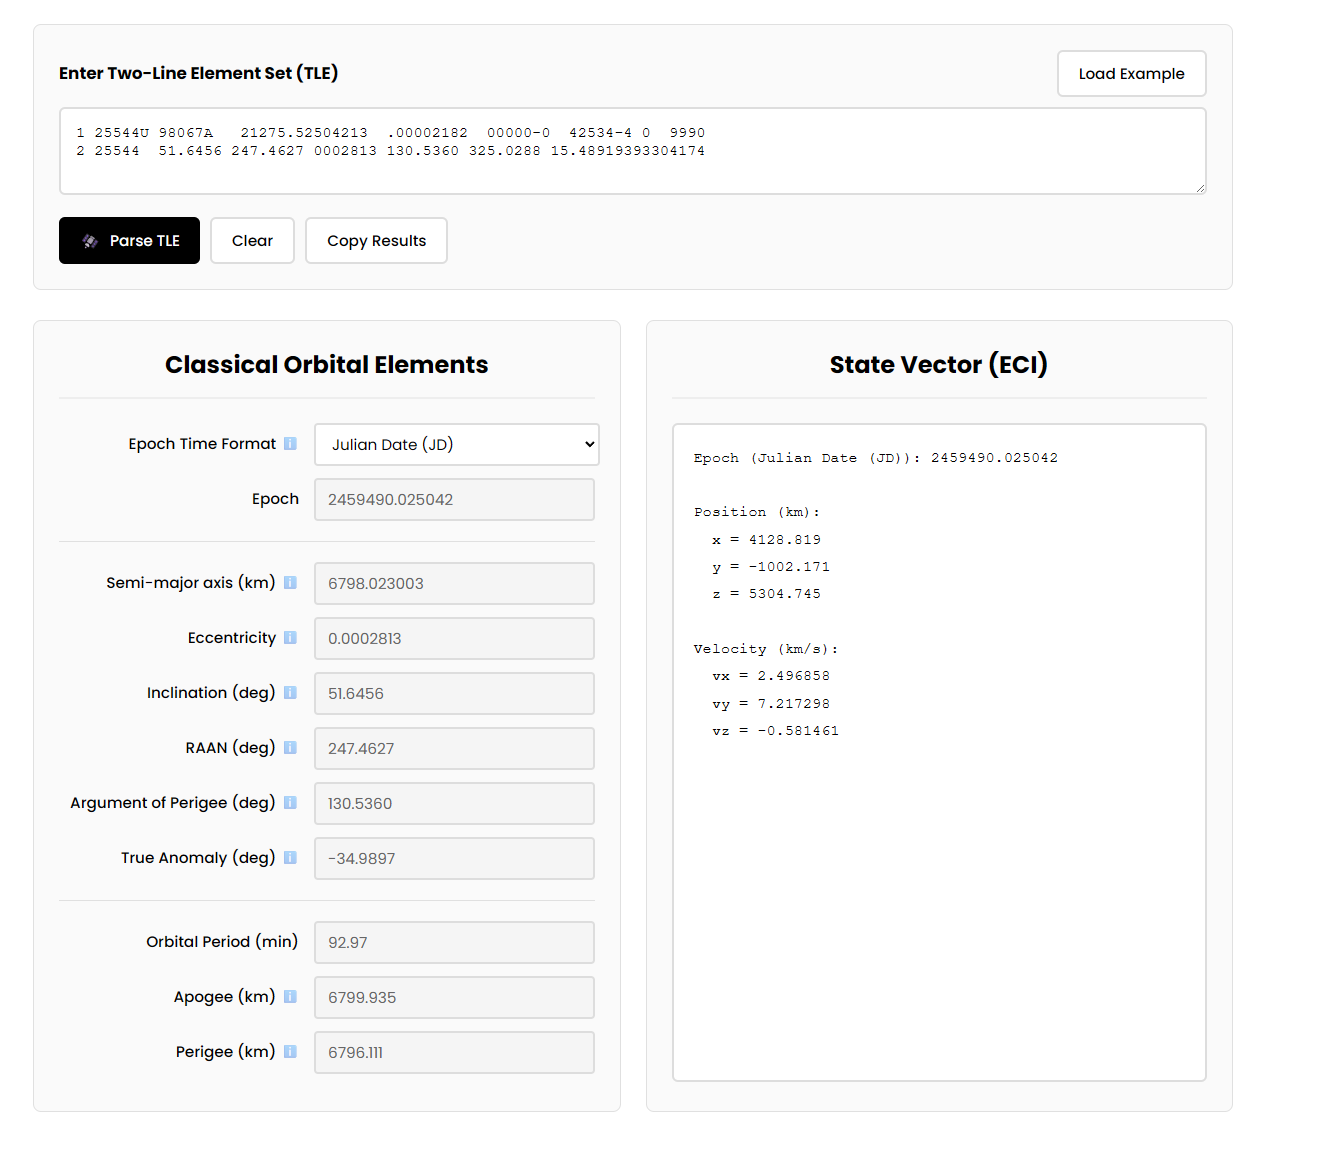
Task: Click the Parse TLE button
Action: [129, 240]
